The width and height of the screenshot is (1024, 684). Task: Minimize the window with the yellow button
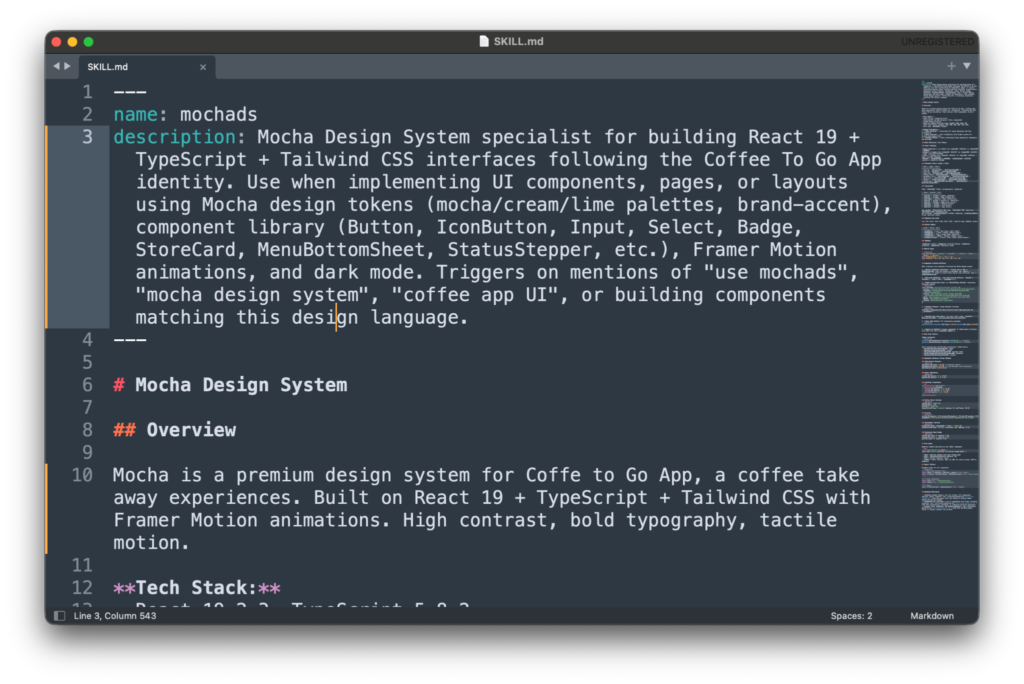(72, 42)
